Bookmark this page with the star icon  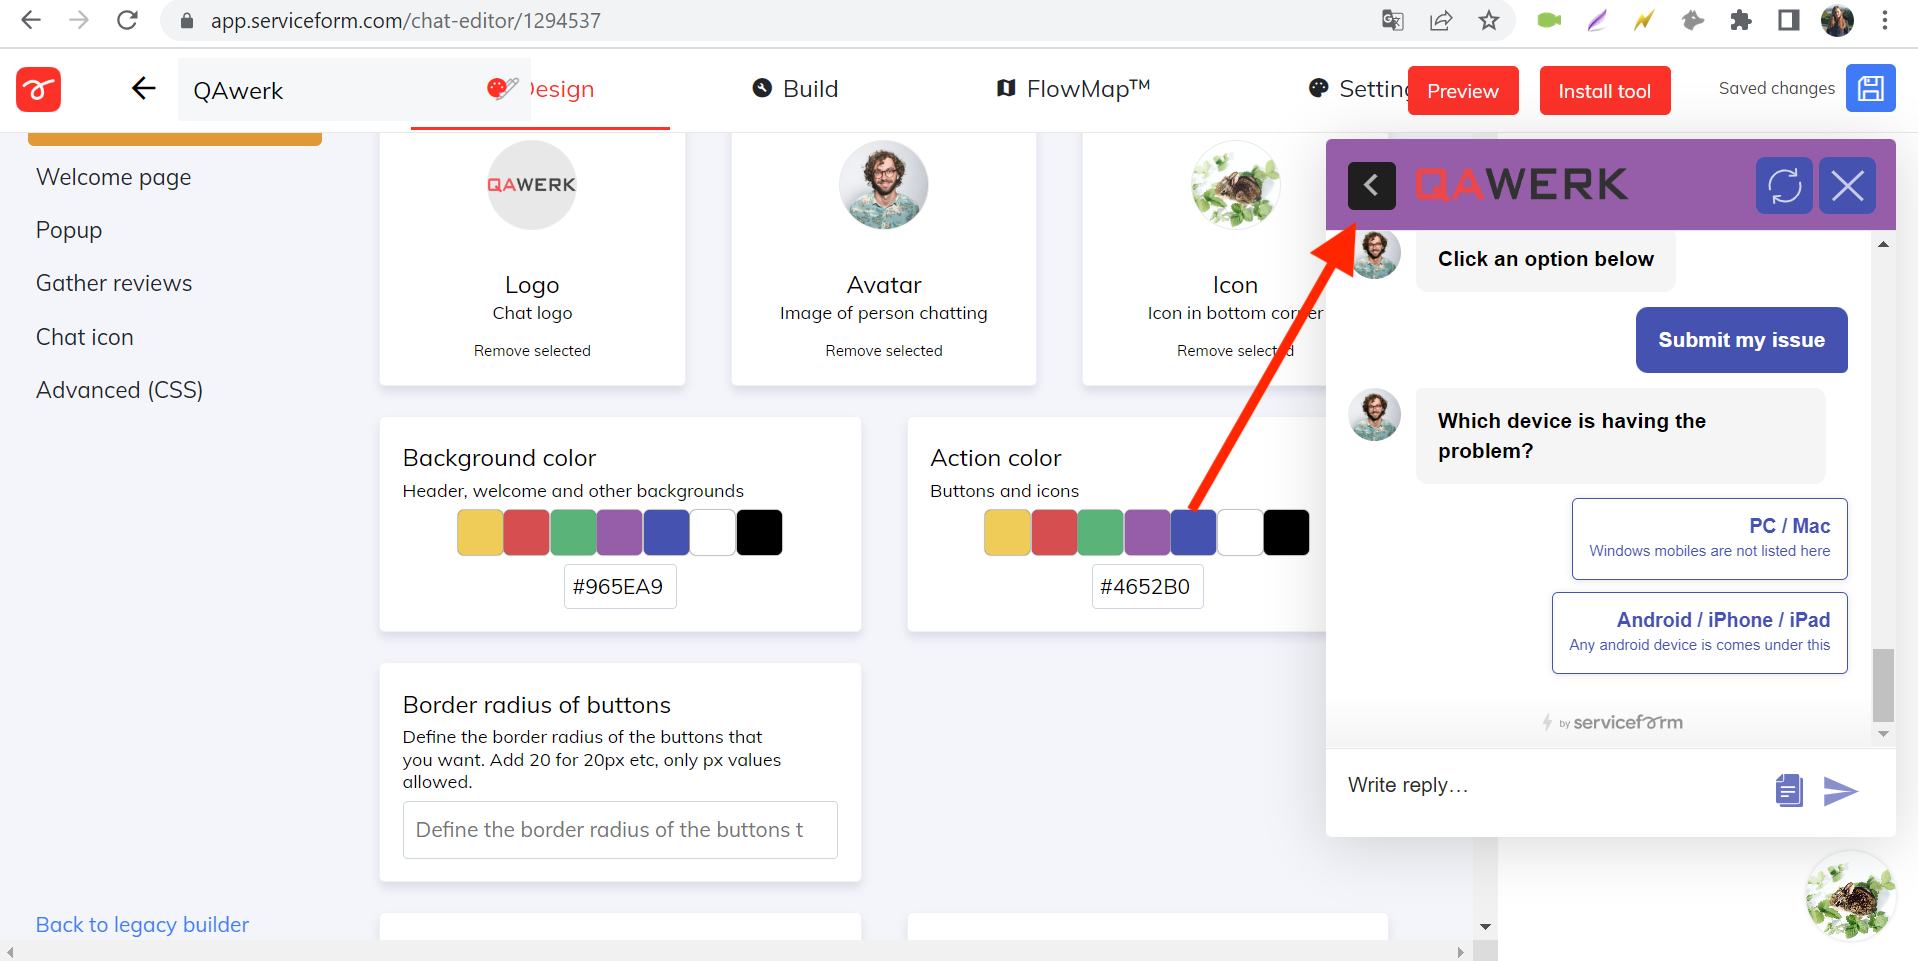click(x=1489, y=20)
